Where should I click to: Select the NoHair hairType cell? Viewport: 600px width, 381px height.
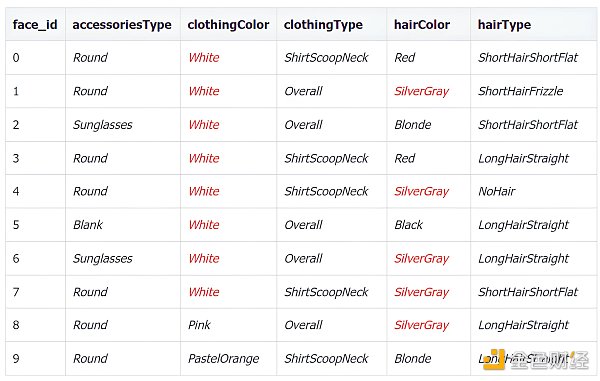coord(497,191)
